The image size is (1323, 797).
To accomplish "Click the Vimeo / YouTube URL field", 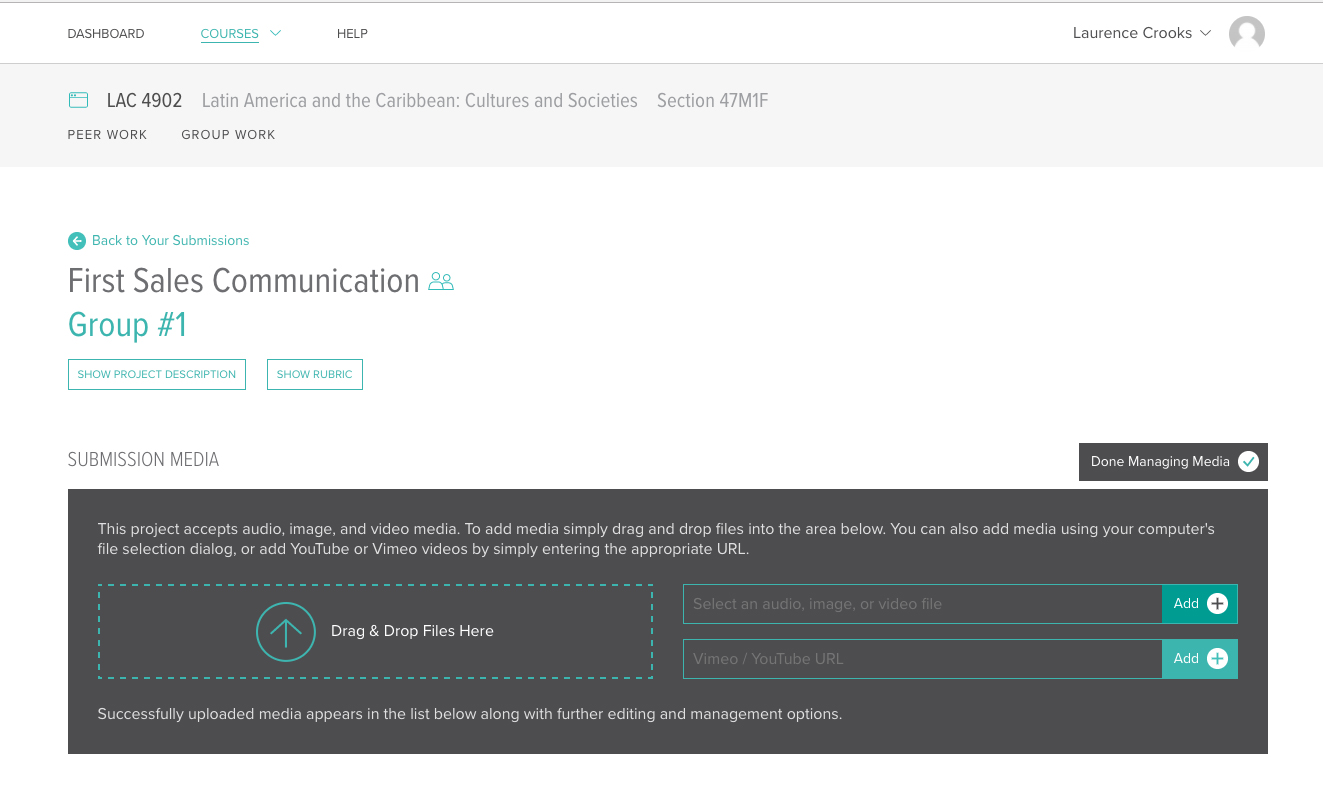I will pos(922,659).
